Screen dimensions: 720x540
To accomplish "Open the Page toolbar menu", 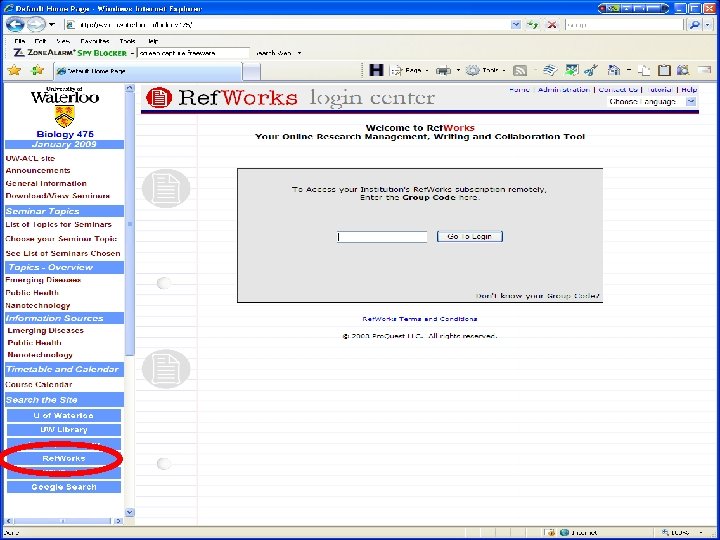I will 409,70.
